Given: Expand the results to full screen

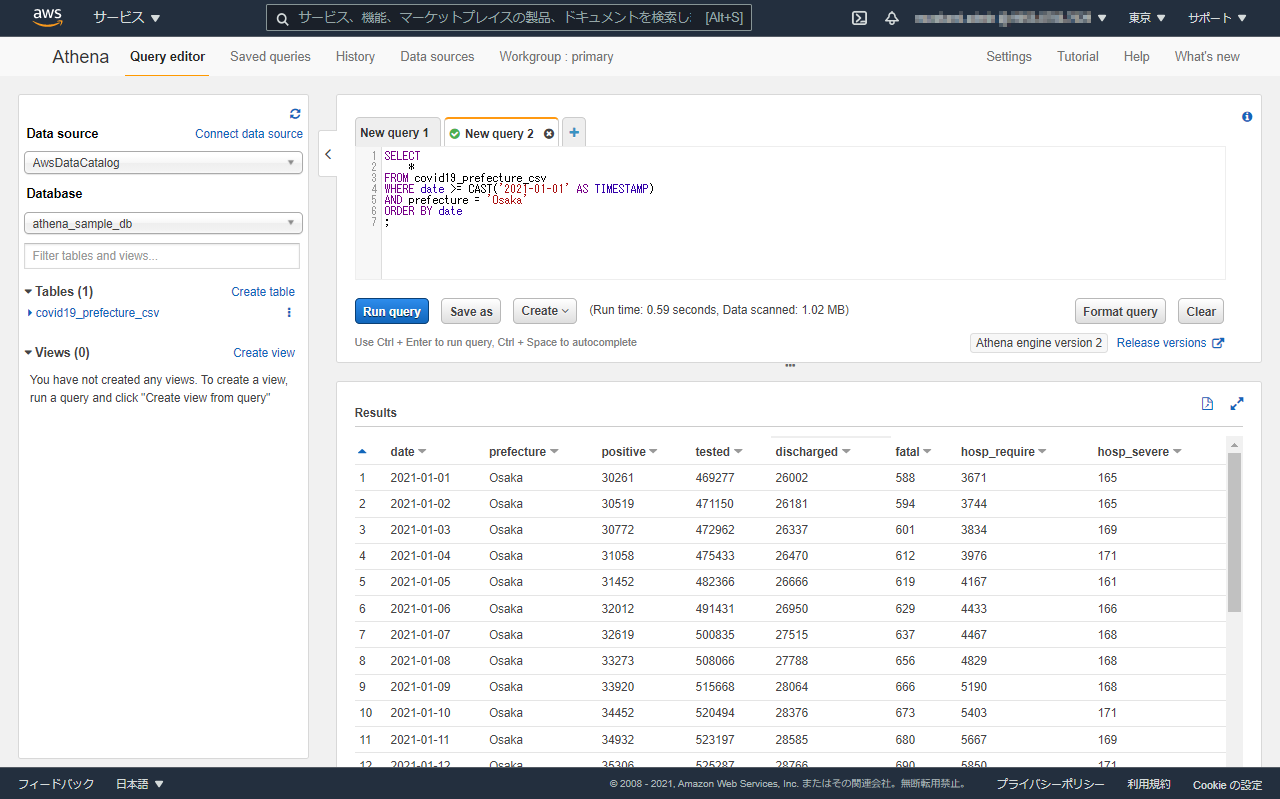Looking at the screenshot, I should pos(1237,404).
